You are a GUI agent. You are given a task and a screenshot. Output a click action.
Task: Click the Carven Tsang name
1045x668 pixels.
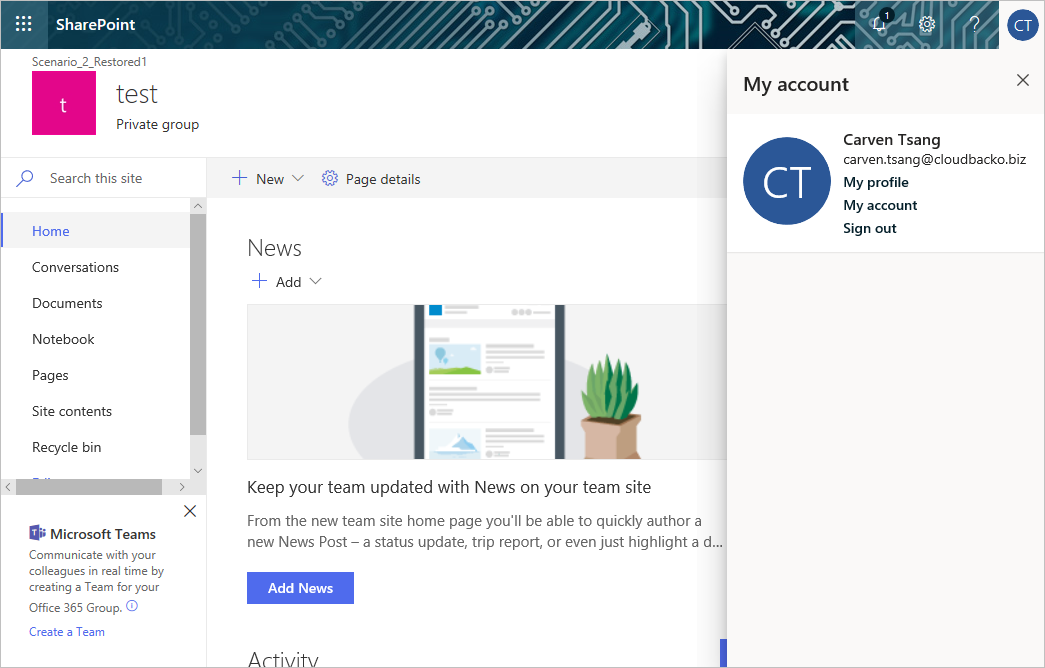click(892, 139)
